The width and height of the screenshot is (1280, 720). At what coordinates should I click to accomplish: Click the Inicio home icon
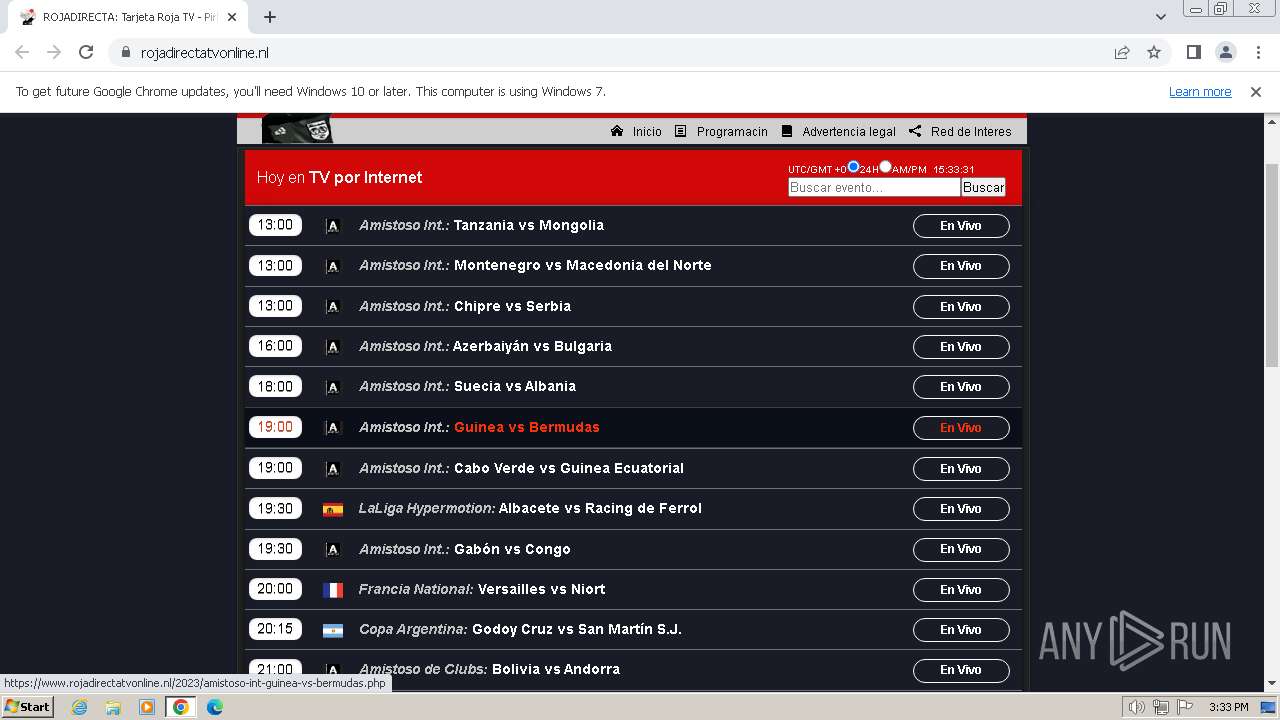617,131
